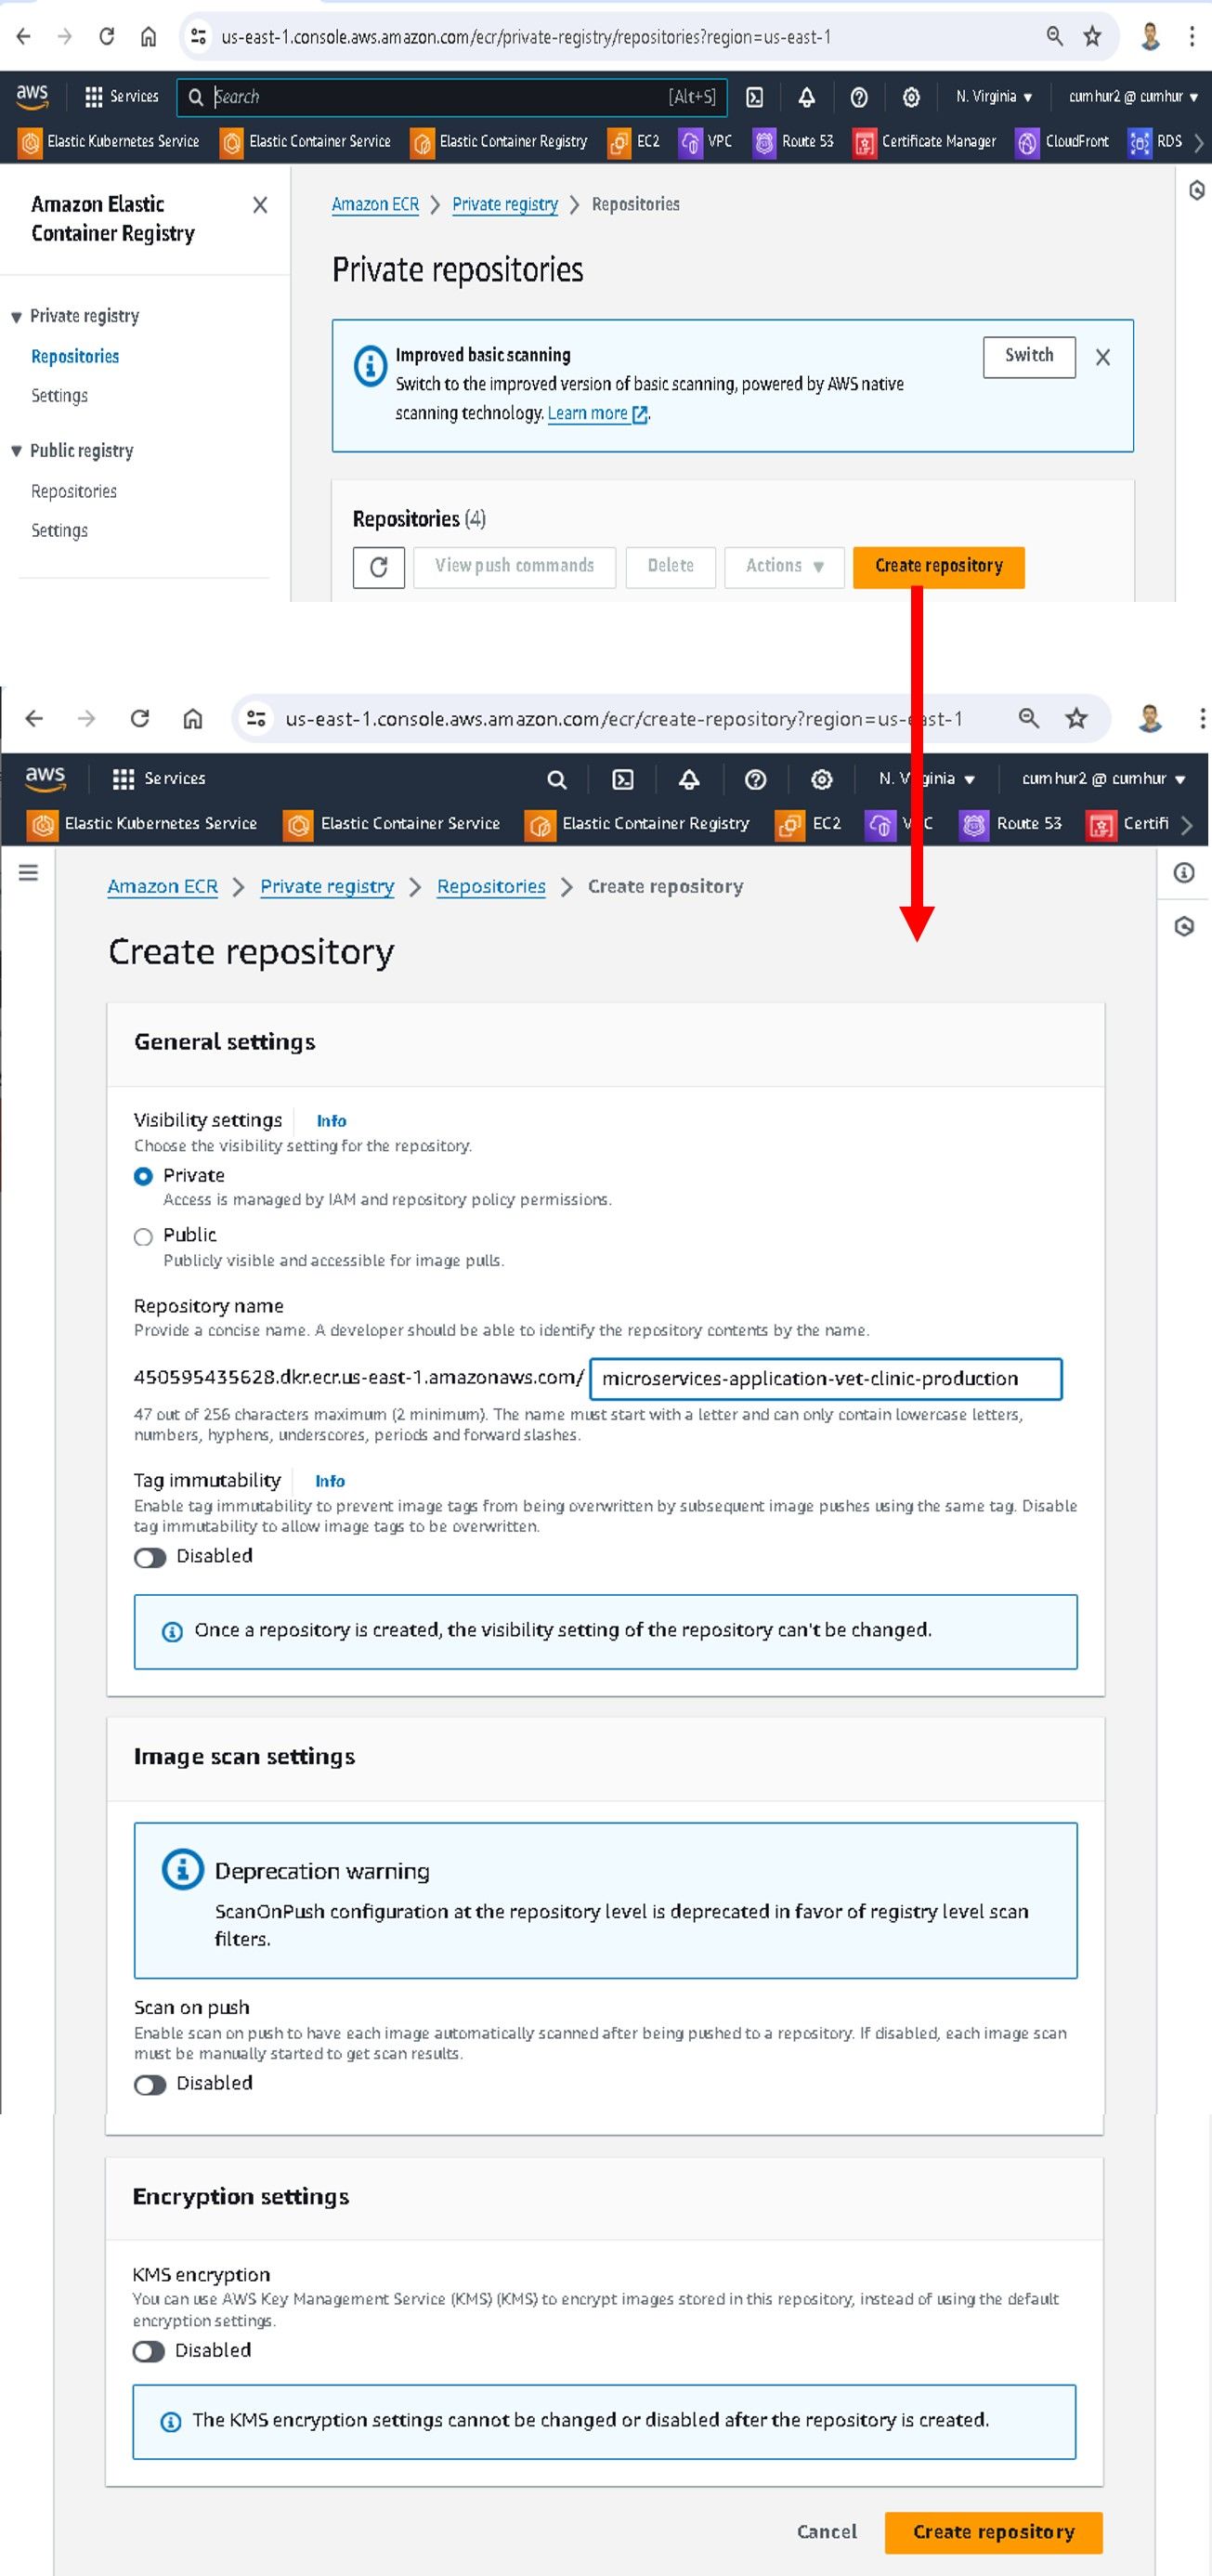Viewport: 1212px width, 2576px height.
Task: Open Settings under Public registry
Action: point(59,531)
